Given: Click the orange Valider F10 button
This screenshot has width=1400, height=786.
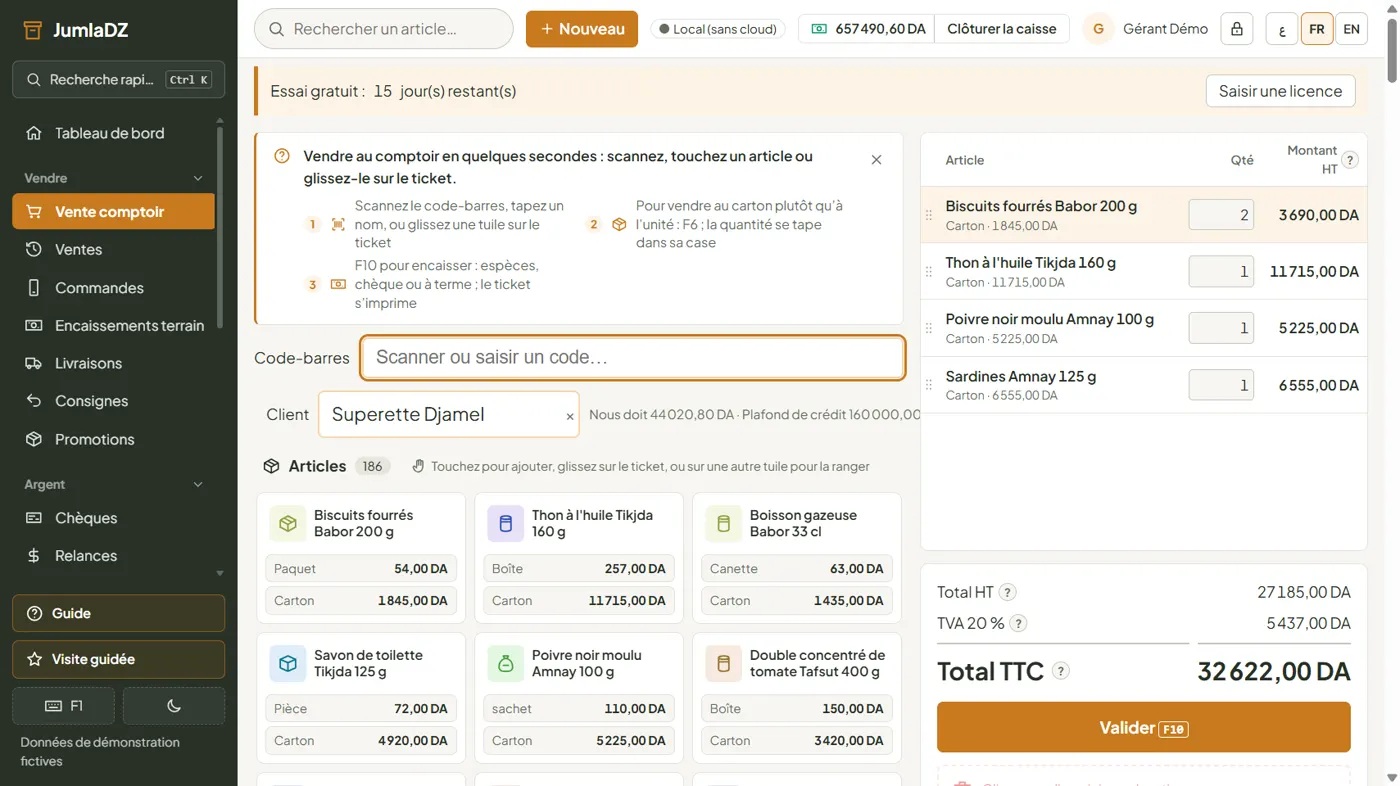Looking at the screenshot, I should pyautogui.click(x=1143, y=727).
